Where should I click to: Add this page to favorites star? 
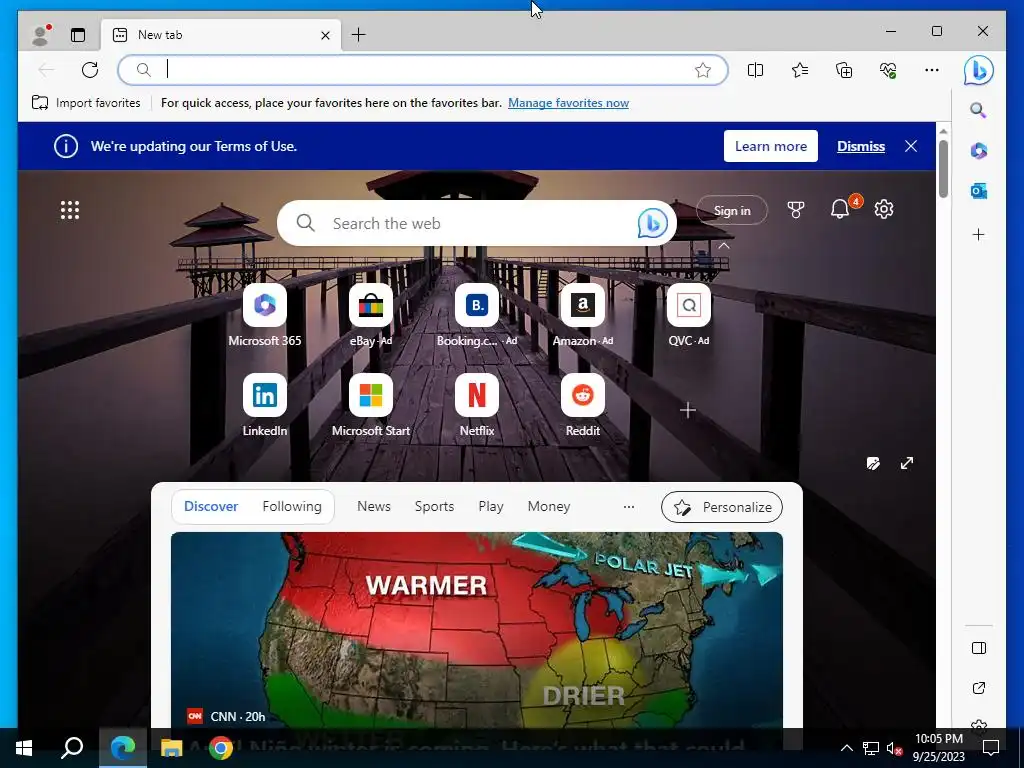pyautogui.click(x=703, y=70)
